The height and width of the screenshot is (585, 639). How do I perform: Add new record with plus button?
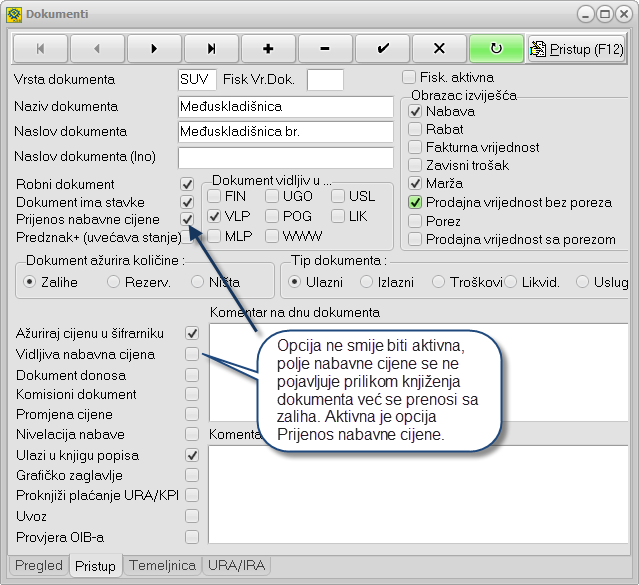[x=268, y=48]
